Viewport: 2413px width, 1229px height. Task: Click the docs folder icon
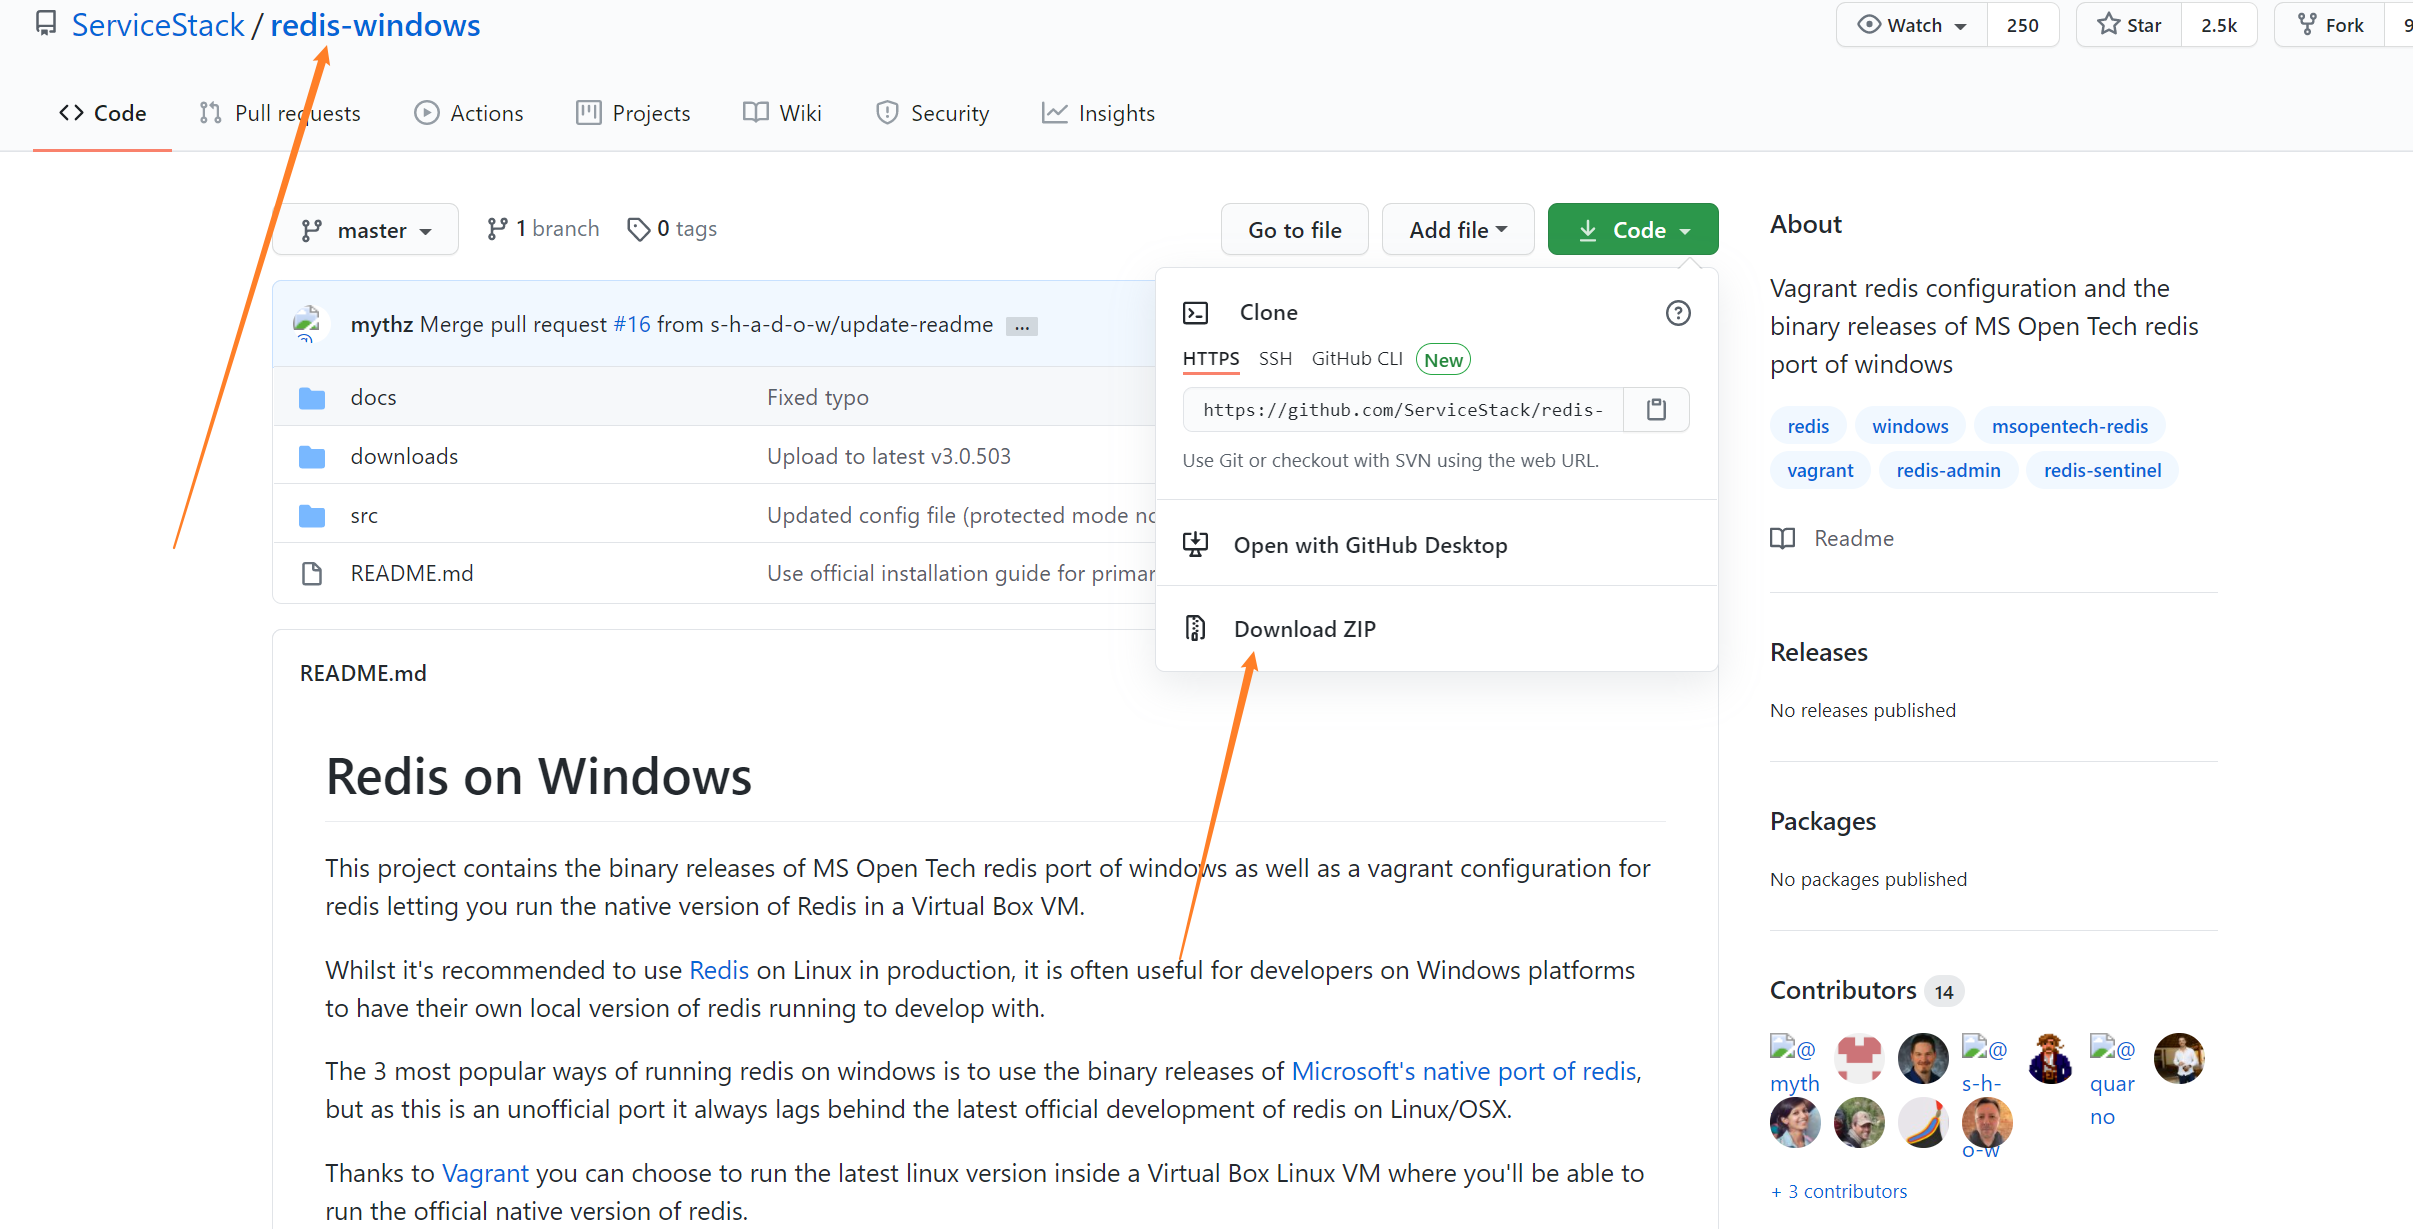(x=312, y=398)
